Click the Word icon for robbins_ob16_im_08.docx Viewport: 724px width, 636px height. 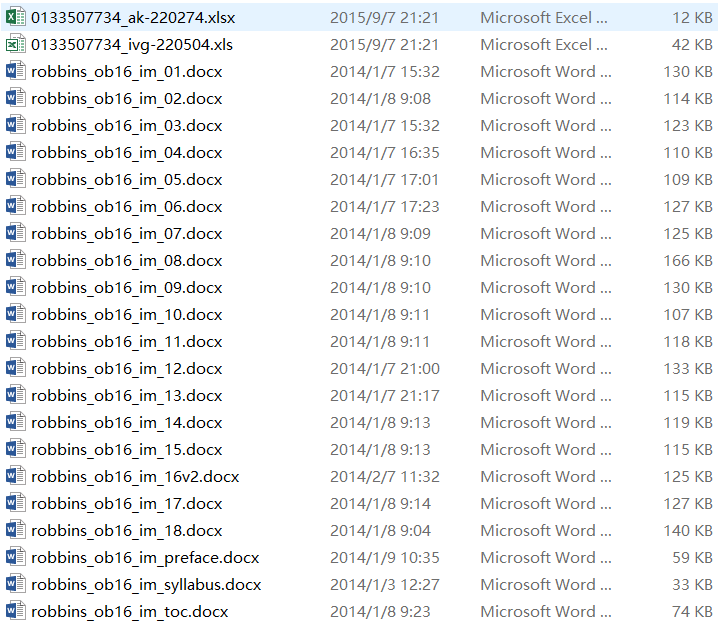(x=15, y=260)
